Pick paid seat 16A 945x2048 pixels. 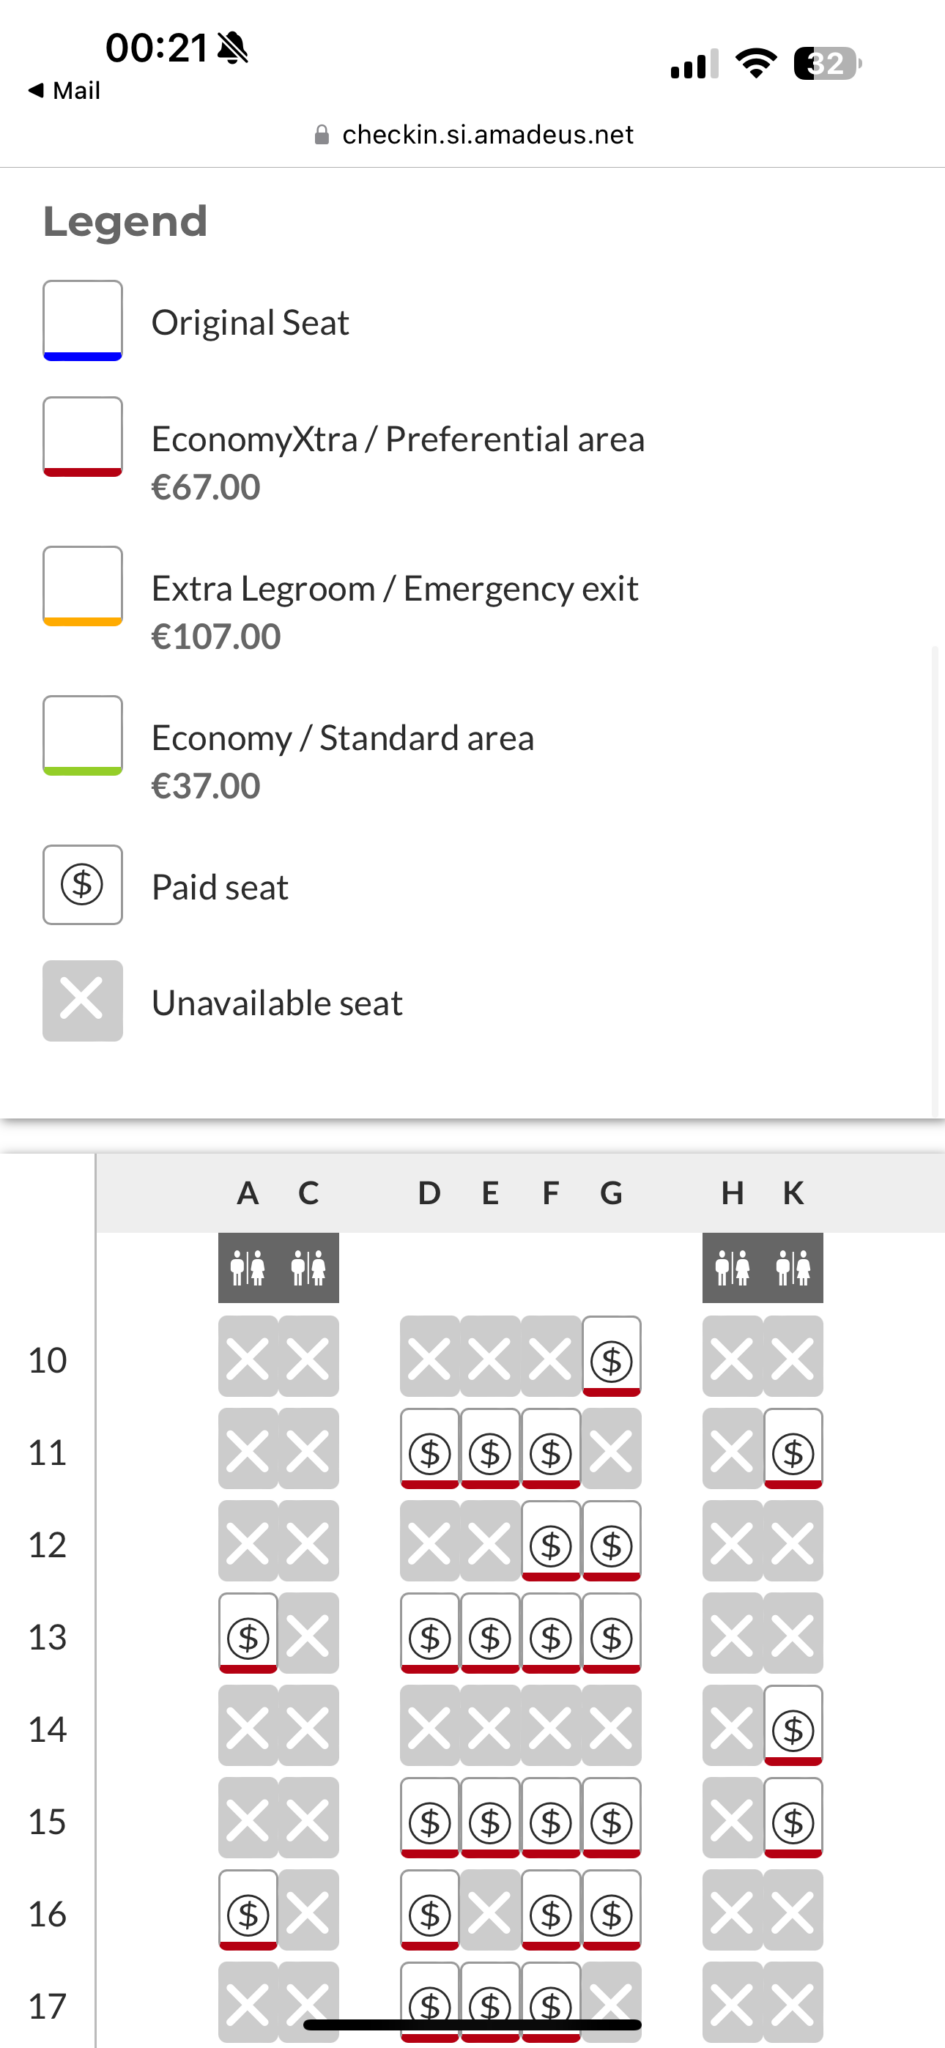tap(248, 1912)
